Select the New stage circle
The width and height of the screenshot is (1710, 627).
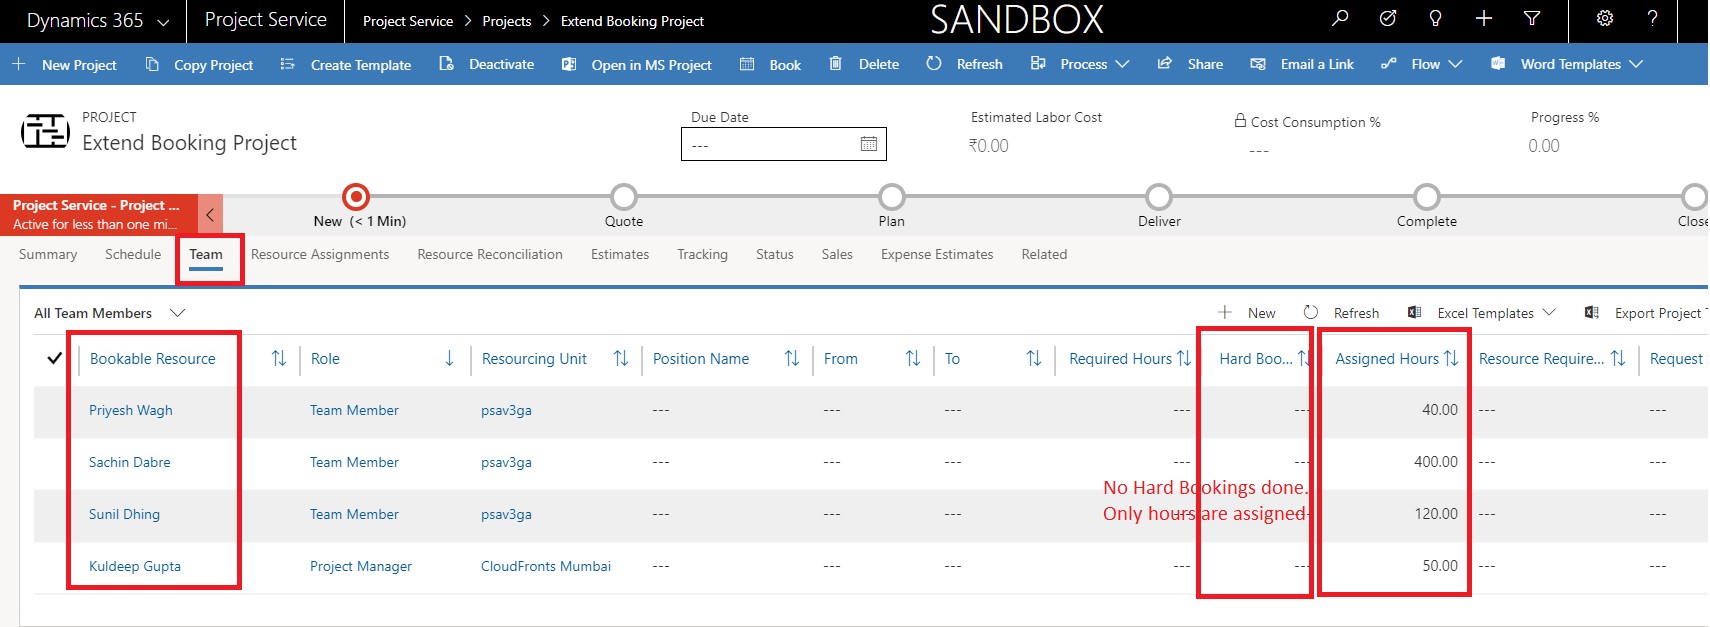point(355,196)
